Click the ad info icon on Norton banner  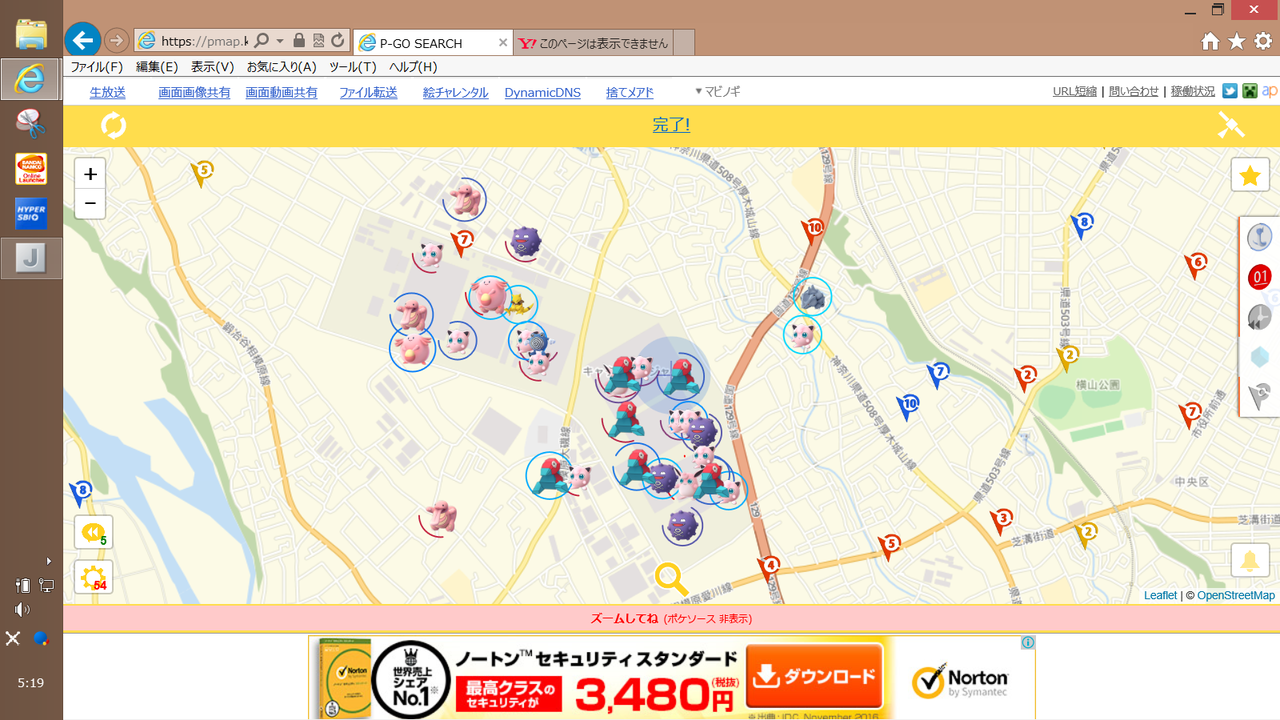coord(1027,643)
